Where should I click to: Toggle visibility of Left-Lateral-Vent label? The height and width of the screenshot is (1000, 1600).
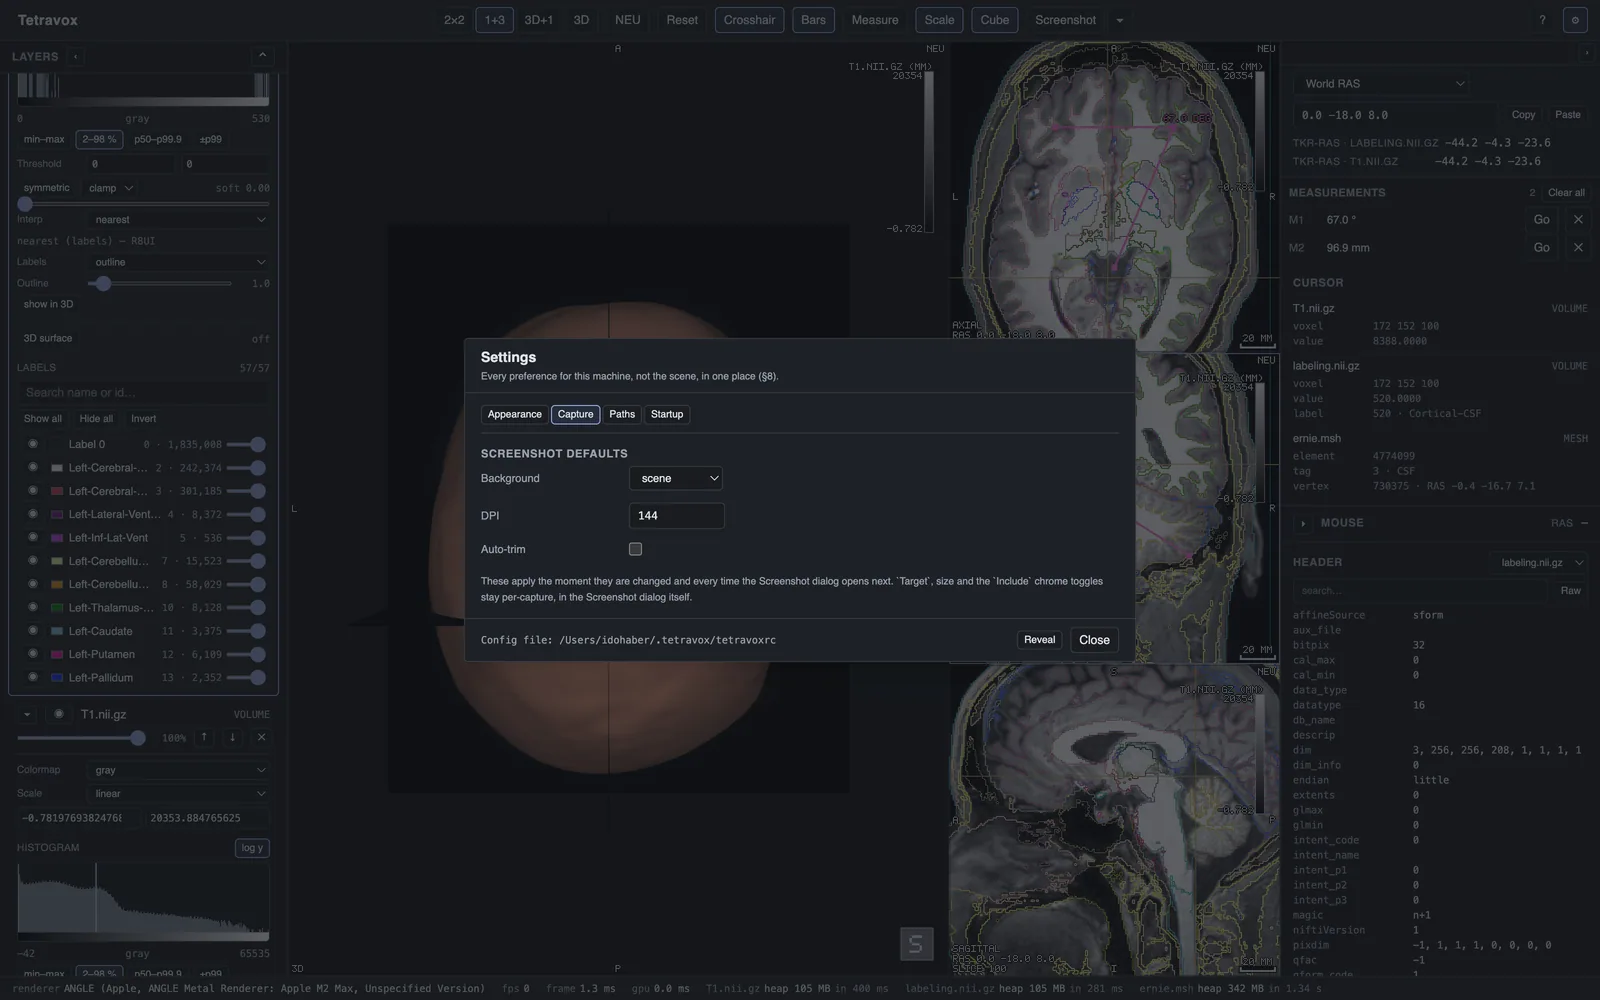[33, 514]
